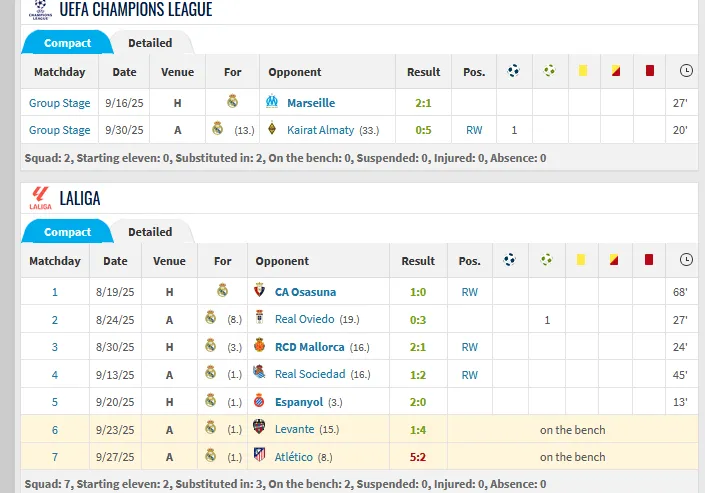Click the RCD Mallorca crest icon
The image size is (705, 493).
point(259,346)
